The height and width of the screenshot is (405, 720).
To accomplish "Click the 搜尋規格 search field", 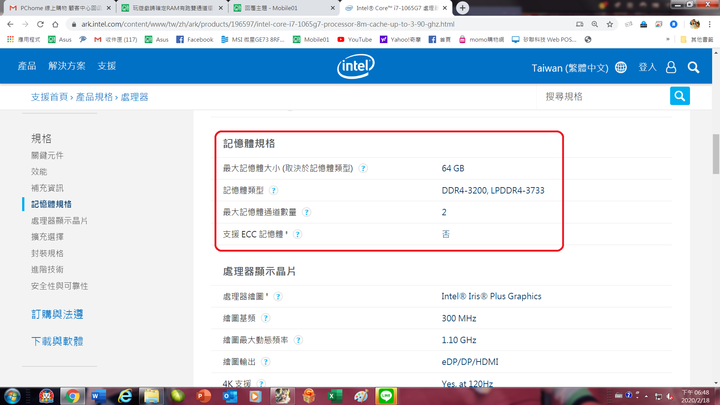I will 603,96.
